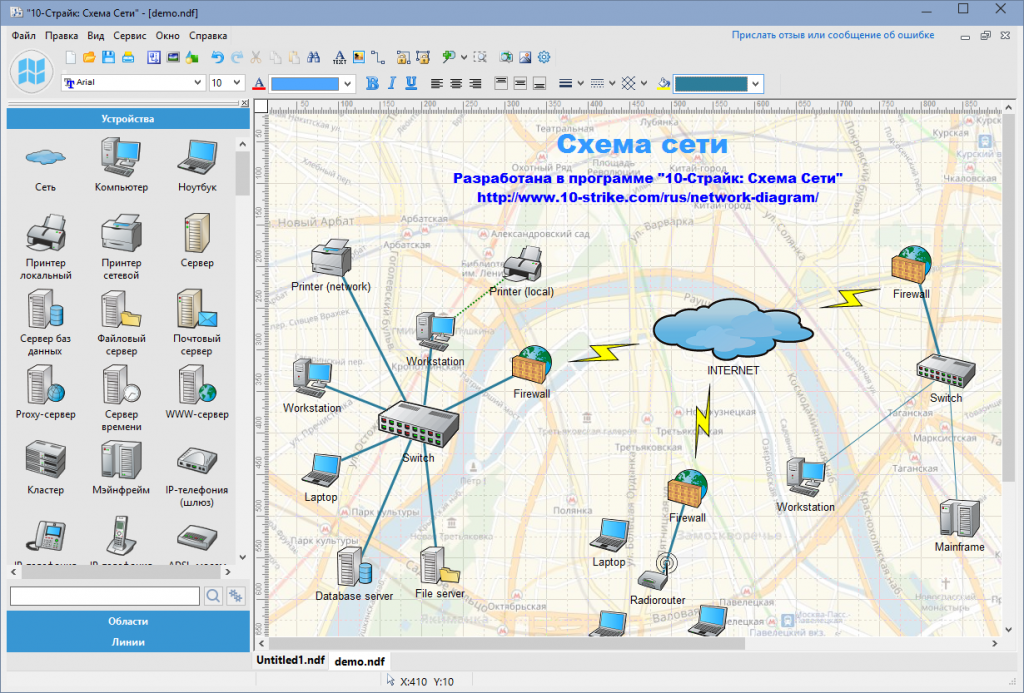
Task: Close the devices side panel
Action: tap(244, 103)
